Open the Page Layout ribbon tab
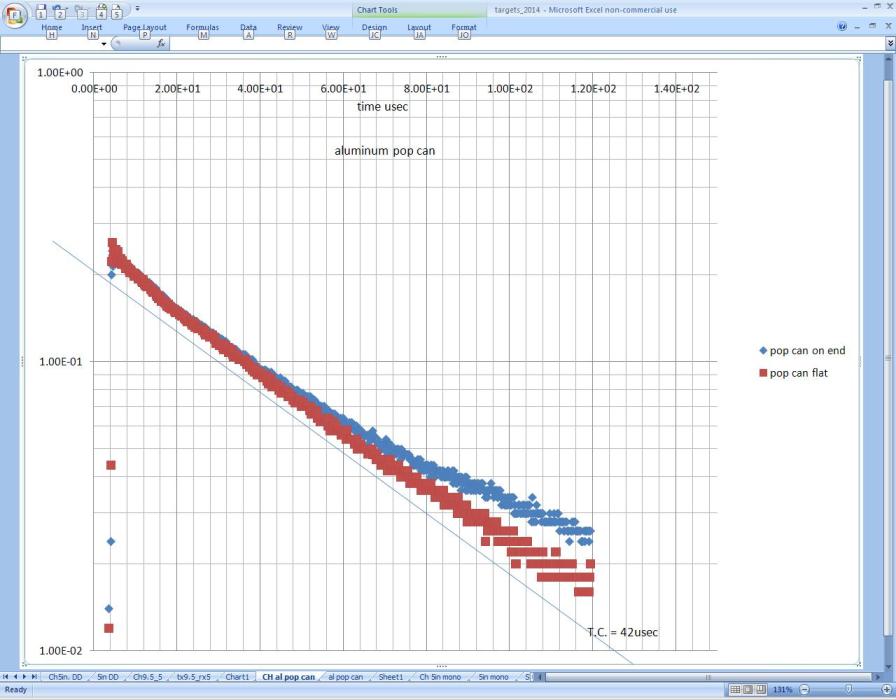Screen dimensions: 896x700 pos(145,27)
